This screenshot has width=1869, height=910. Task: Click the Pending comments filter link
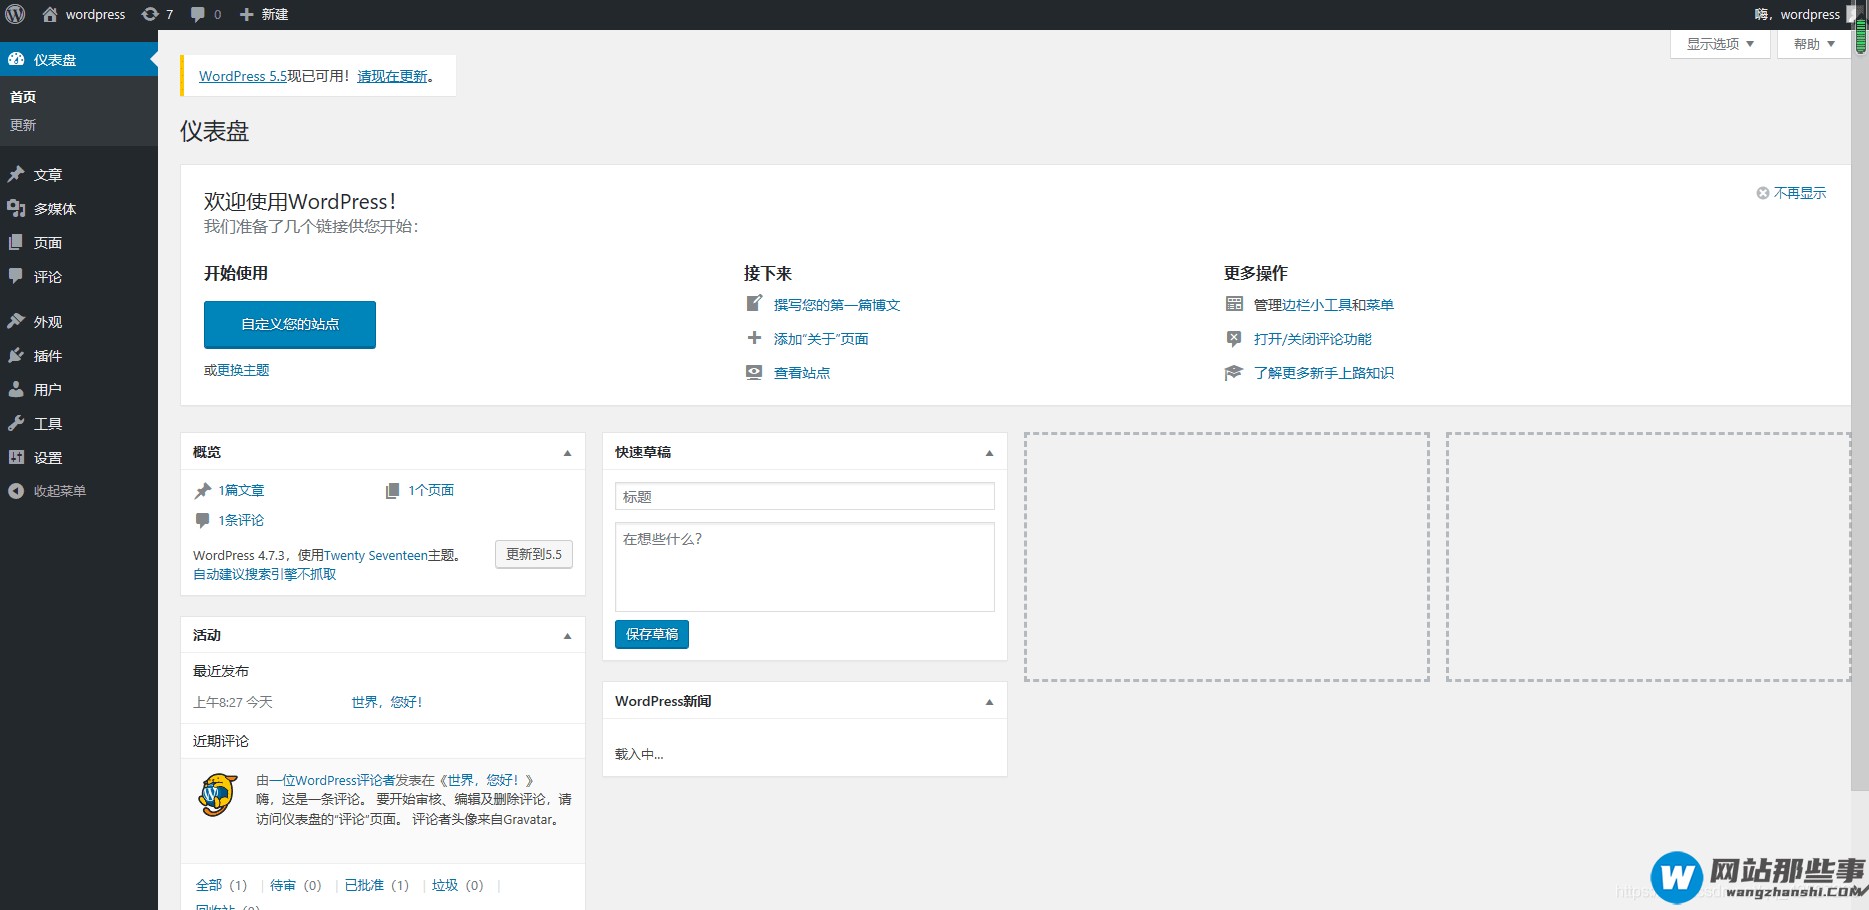point(283,885)
